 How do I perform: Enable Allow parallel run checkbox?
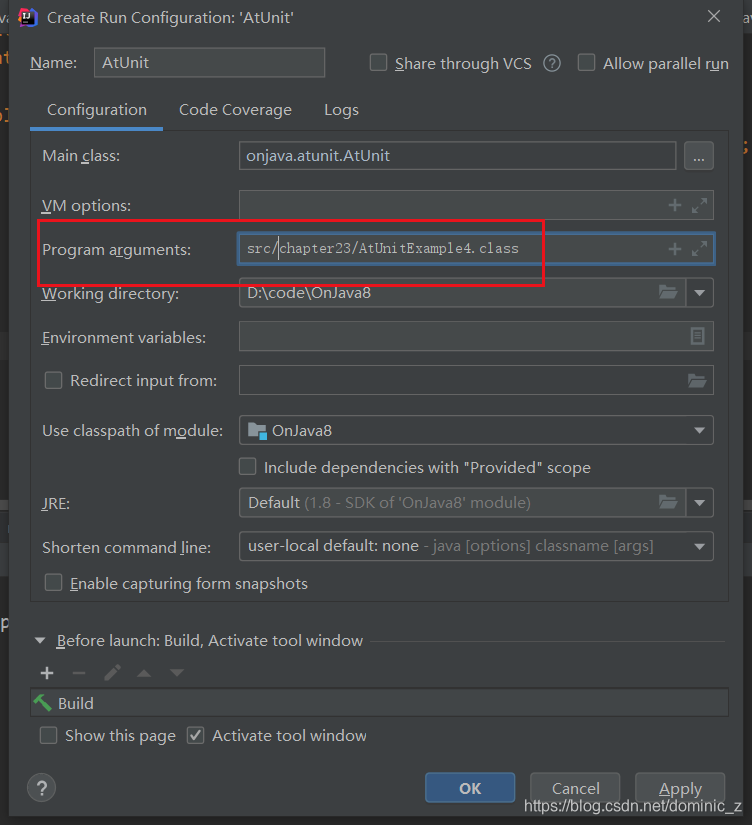[586, 63]
